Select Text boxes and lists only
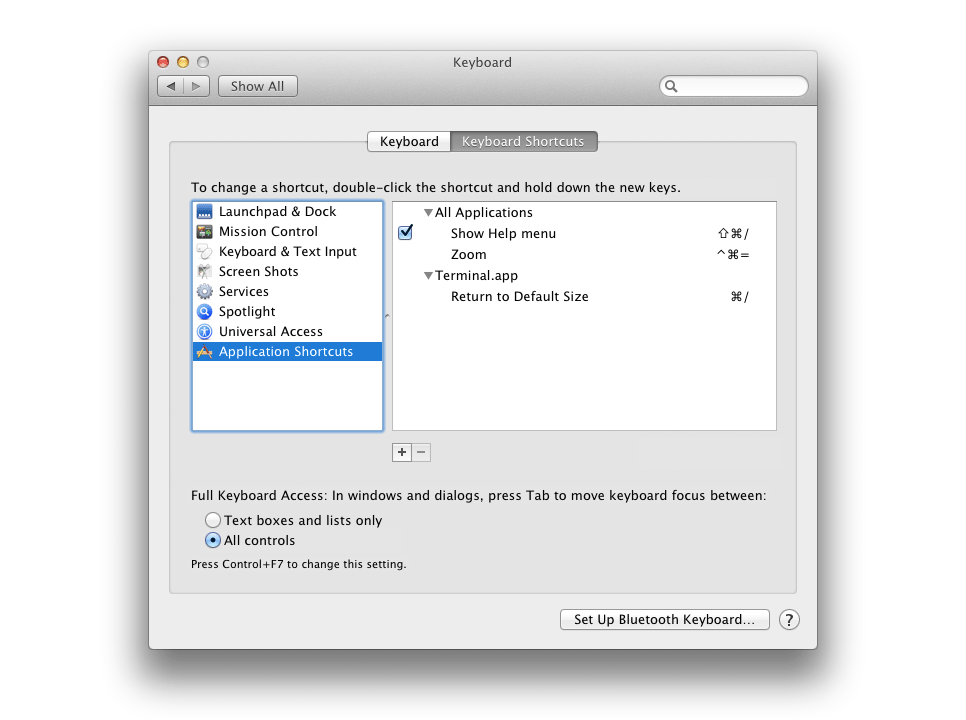The height and width of the screenshot is (720, 966). tap(213, 520)
